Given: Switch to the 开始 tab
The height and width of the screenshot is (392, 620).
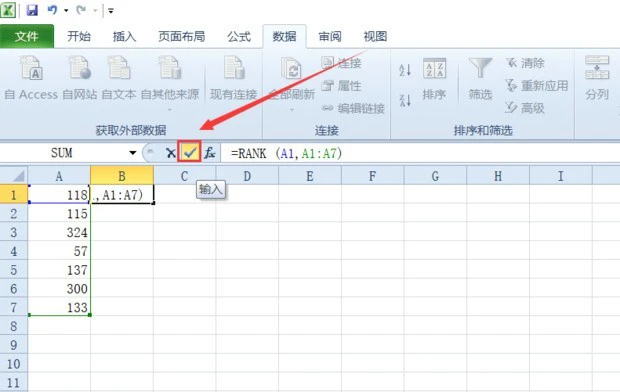Looking at the screenshot, I should pos(79,36).
